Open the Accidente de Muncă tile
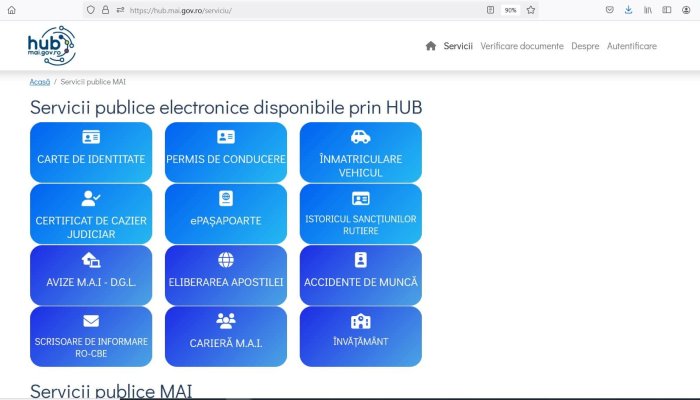Viewport: 700px width, 400px height. tap(361, 275)
